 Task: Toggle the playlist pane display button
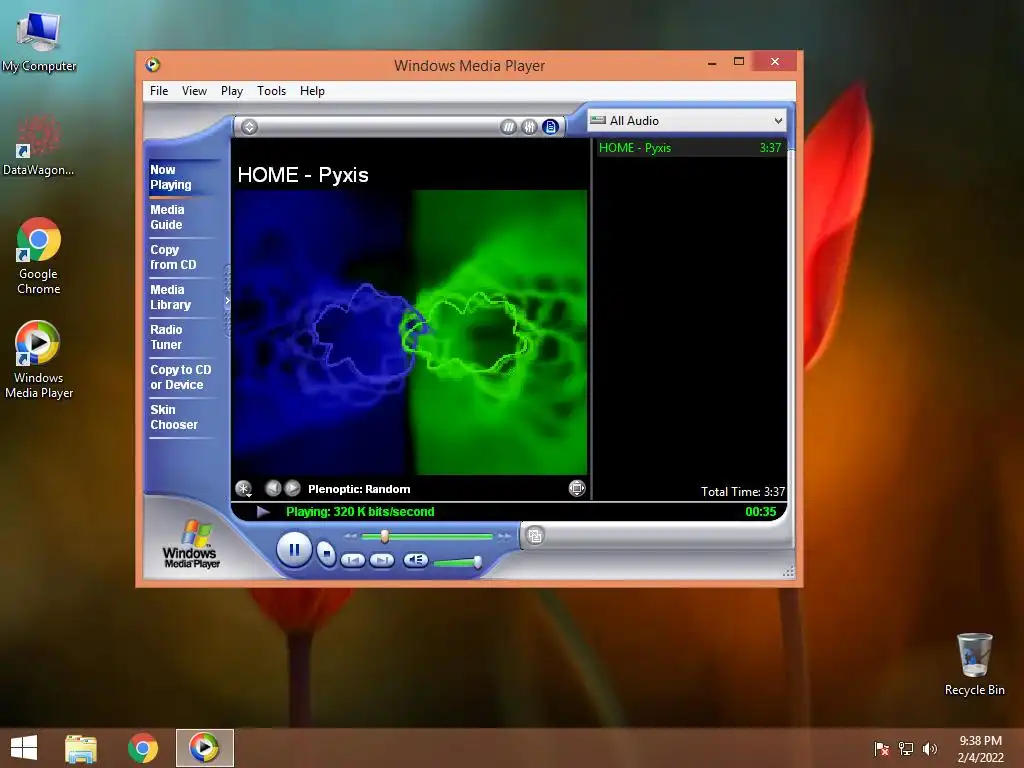551,127
